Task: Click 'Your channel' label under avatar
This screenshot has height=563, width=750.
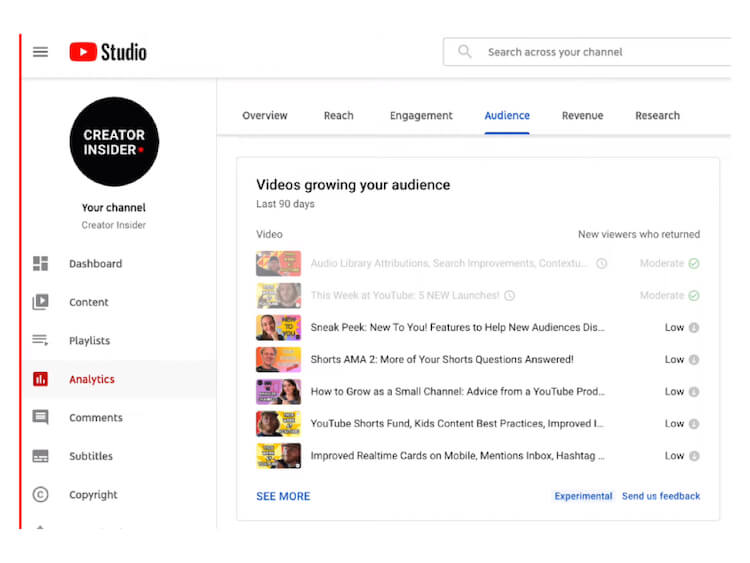Action: tap(113, 208)
